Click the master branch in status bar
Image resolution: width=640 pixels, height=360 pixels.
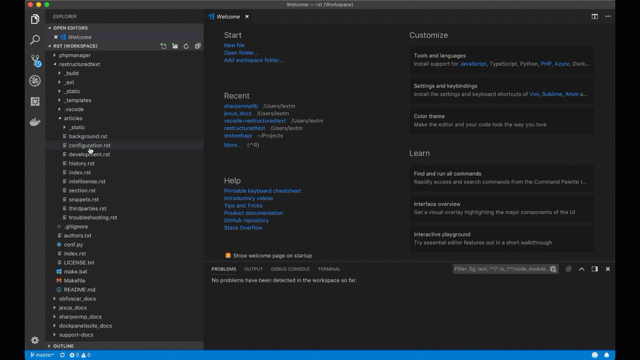click(x=42, y=355)
